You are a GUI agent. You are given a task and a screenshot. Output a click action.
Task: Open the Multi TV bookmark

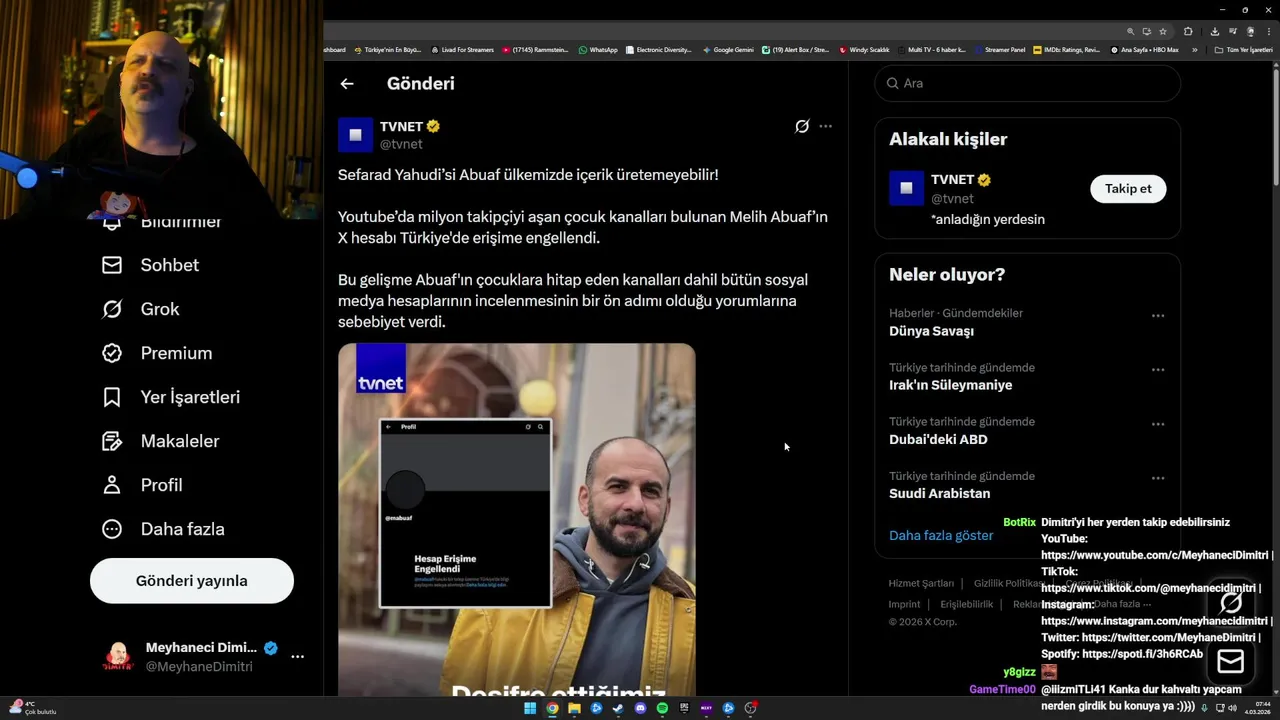pyautogui.click(x=931, y=50)
